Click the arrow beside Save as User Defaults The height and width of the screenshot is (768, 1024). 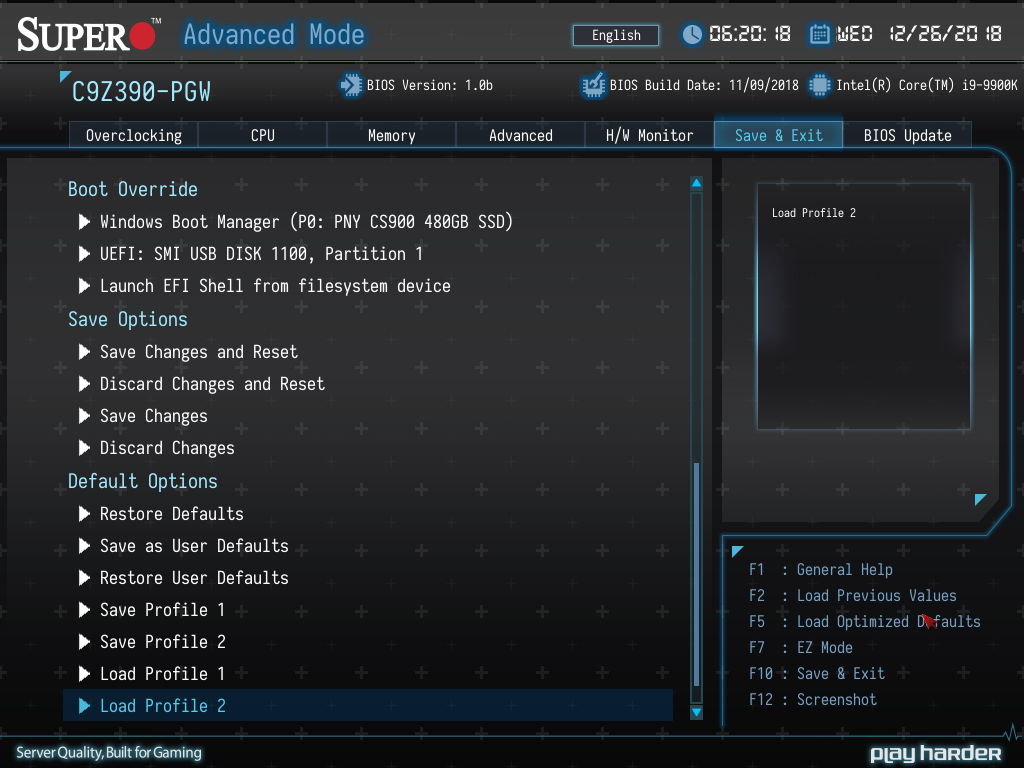(x=84, y=546)
